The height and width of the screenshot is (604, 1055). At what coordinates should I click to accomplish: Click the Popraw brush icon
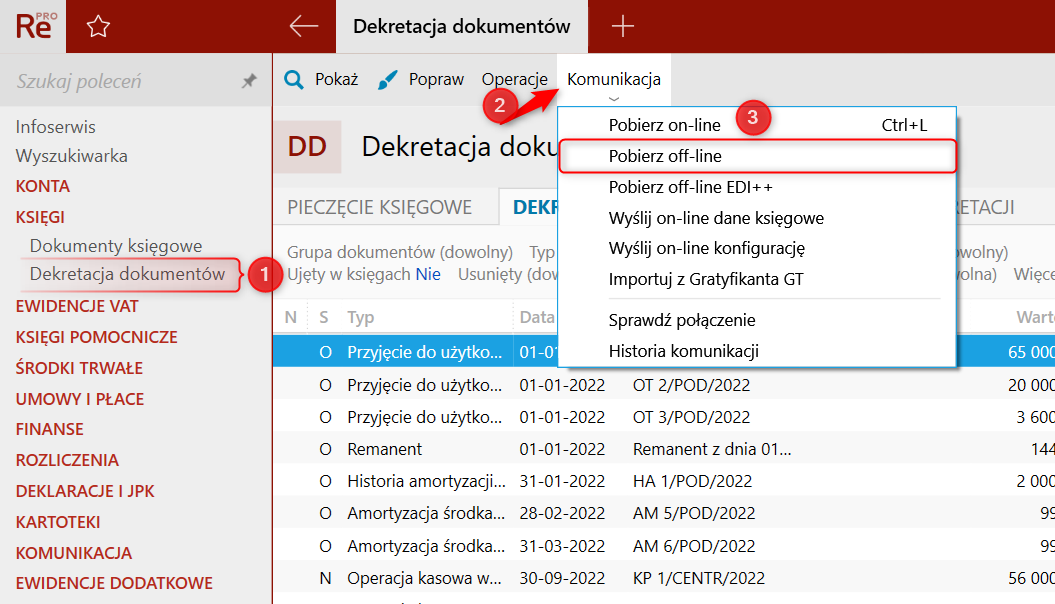388,80
